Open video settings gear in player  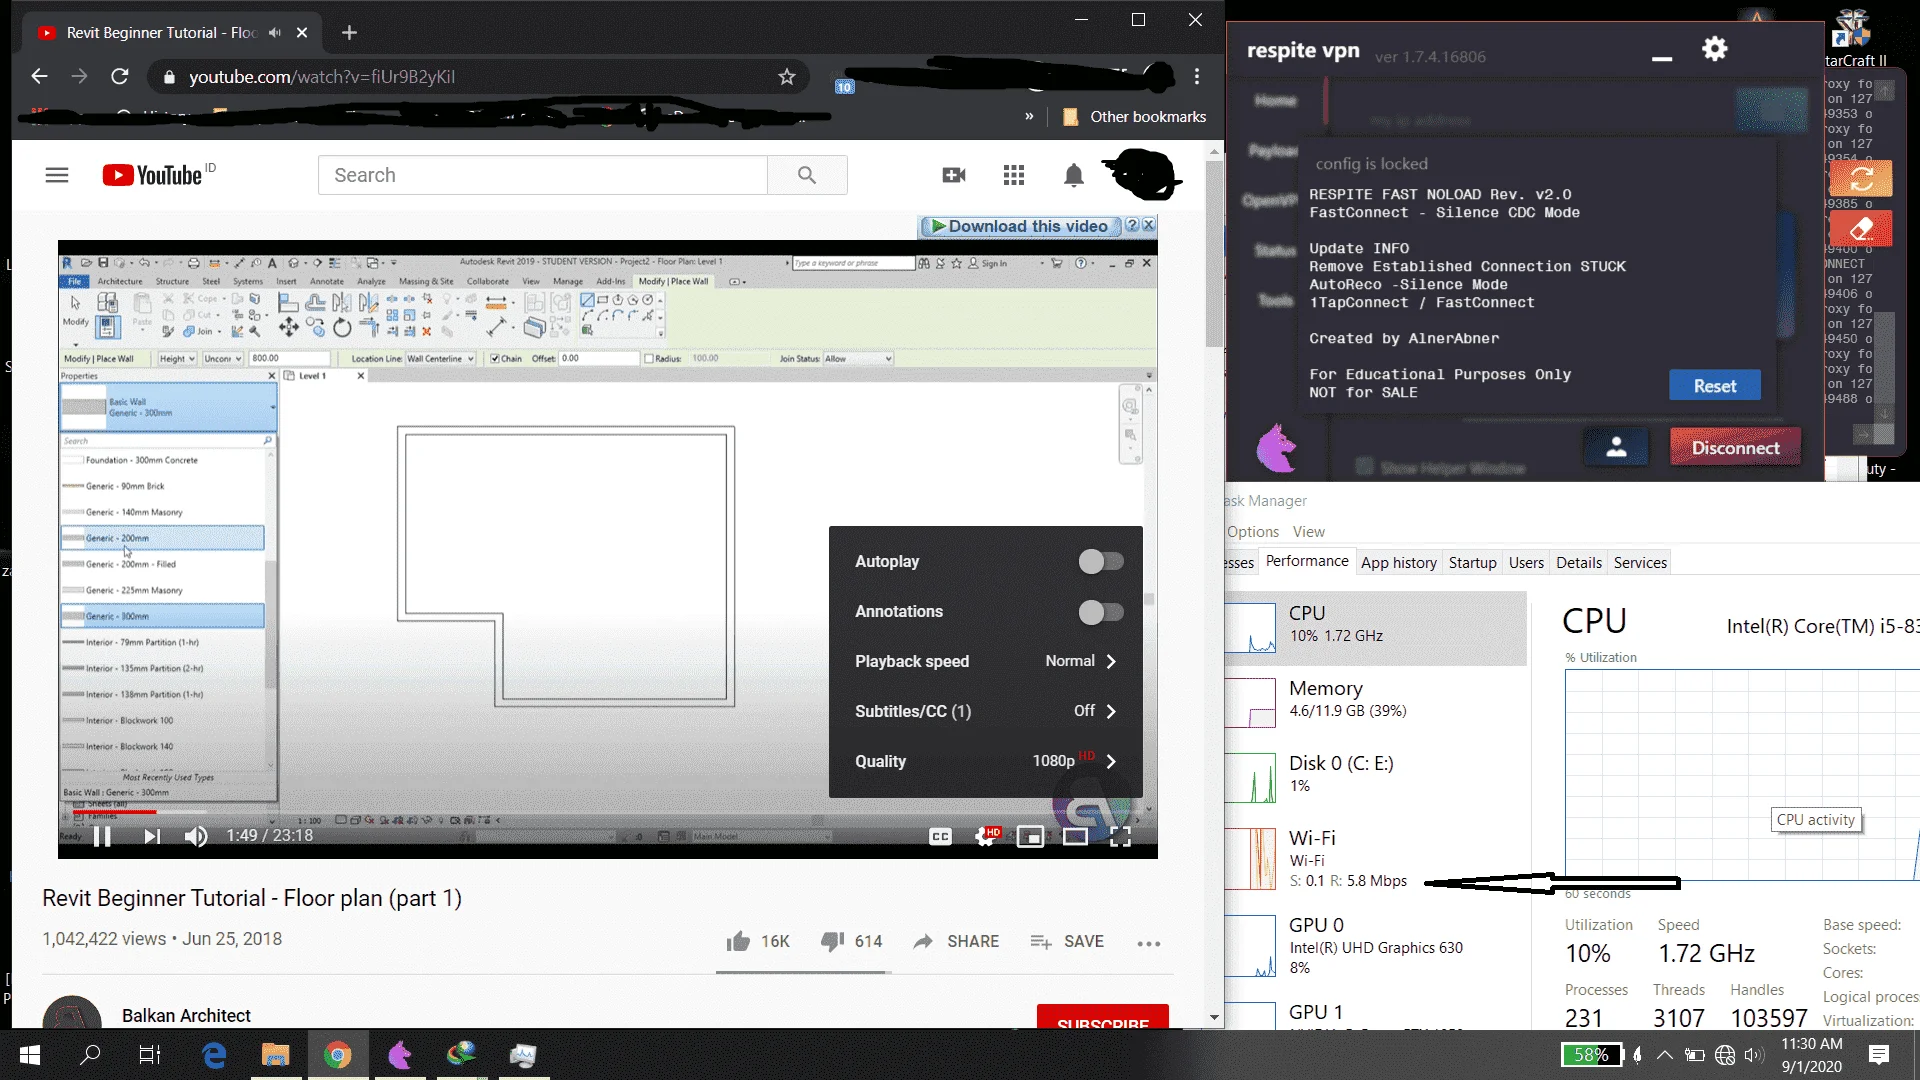(x=987, y=836)
